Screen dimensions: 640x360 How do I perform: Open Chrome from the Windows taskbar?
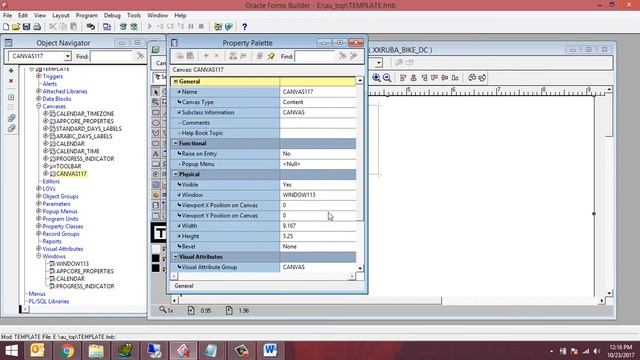[x=67, y=351]
